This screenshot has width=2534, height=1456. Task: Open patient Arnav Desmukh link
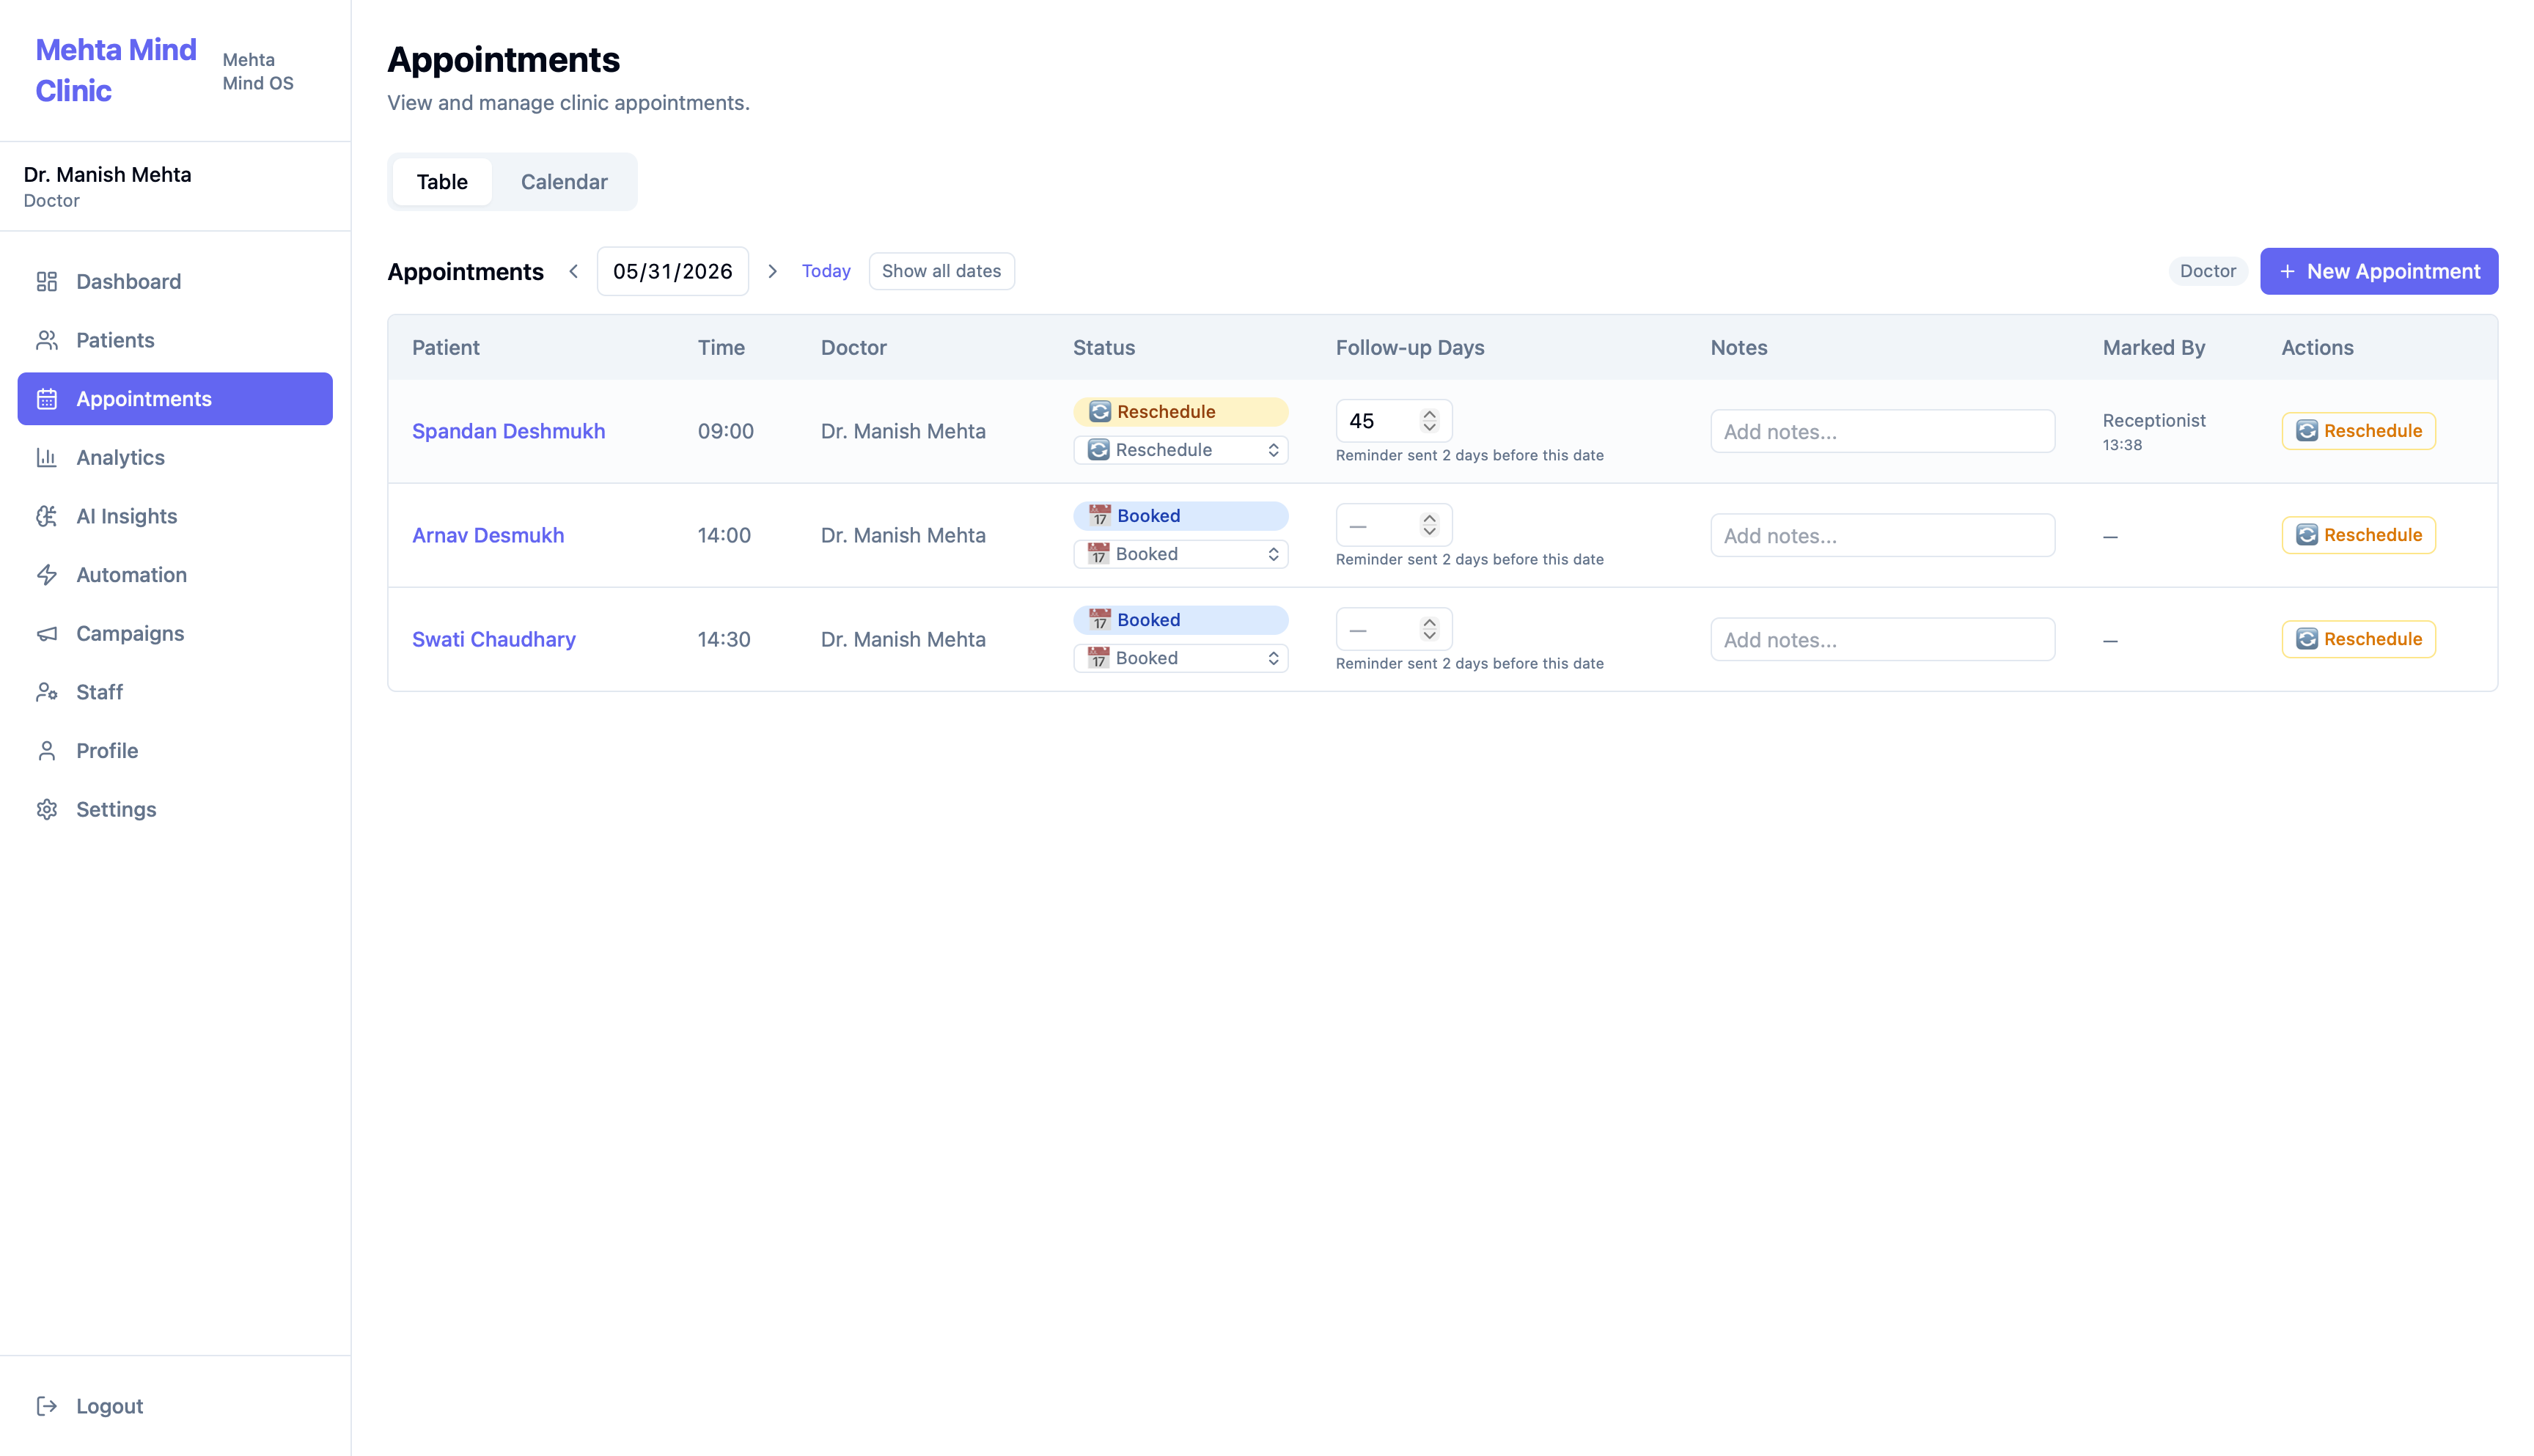point(488,535)
